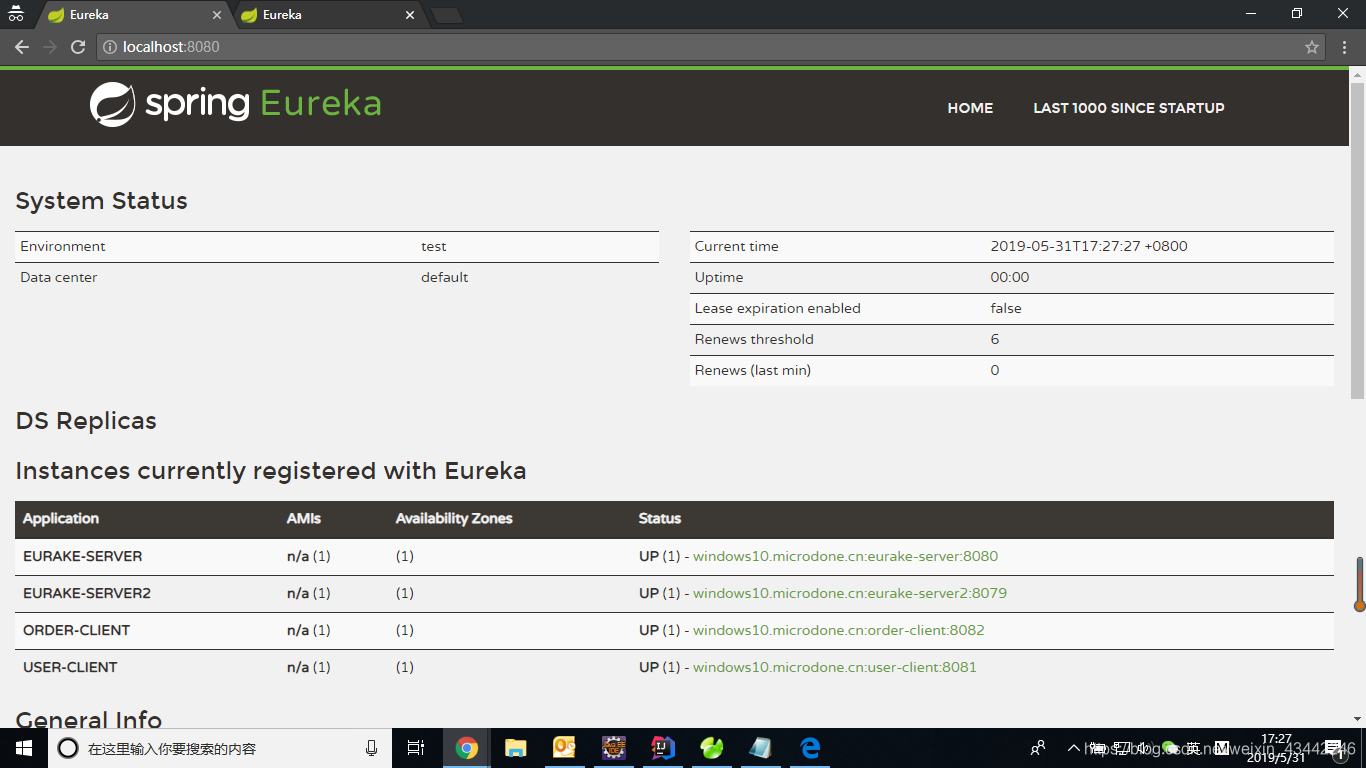Open the HOME navigation item

pyautogui.click(x=970, y=108)
